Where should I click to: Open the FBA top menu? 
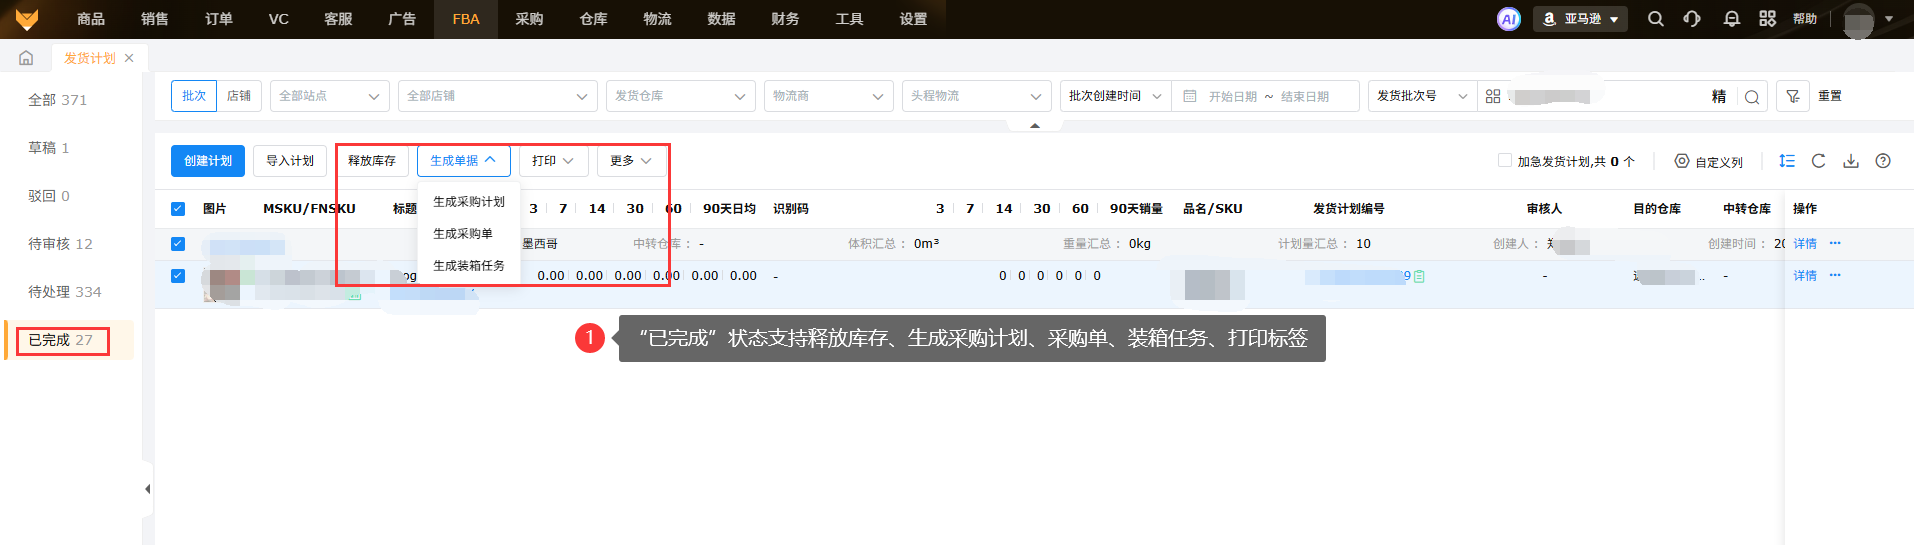(466, 19)
